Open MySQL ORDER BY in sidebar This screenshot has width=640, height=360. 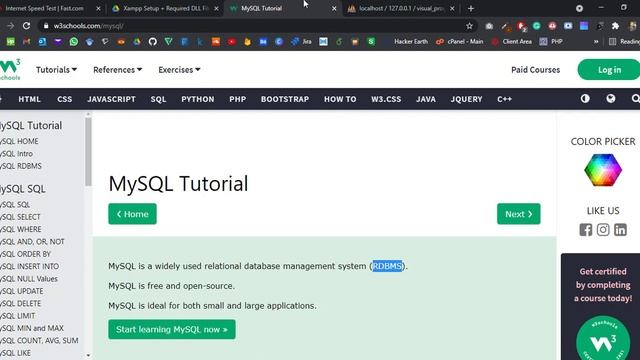coord(25,254)
